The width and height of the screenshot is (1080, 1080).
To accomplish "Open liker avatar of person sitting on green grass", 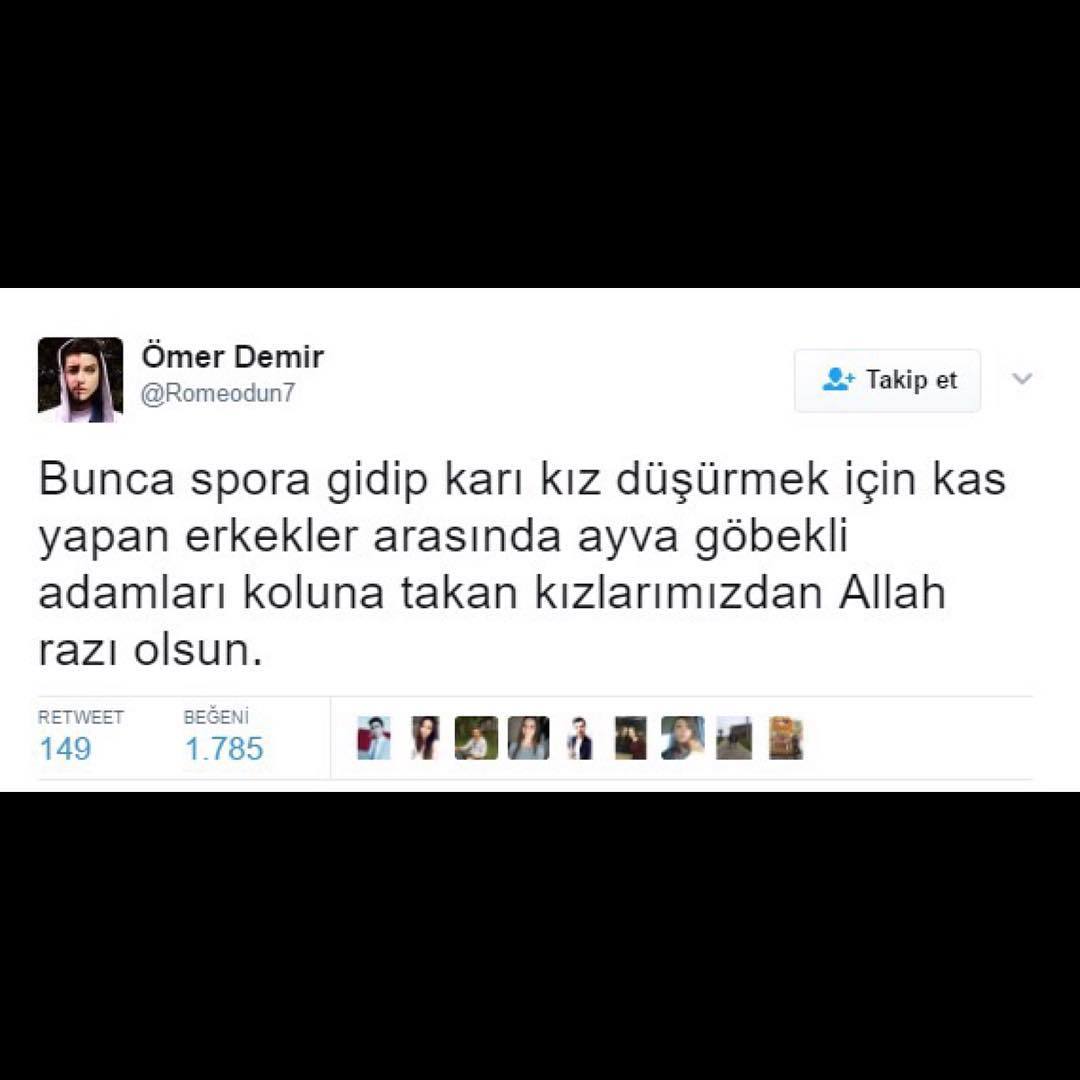I will [x=476, y=738].
